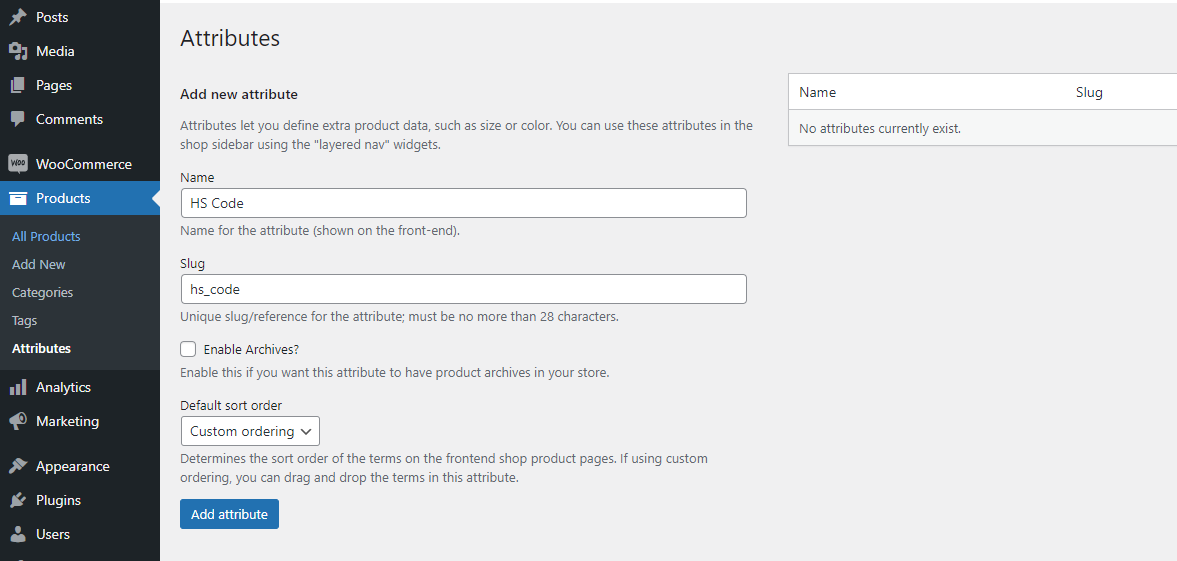The image size is (1177, 561).
Task: Go to All Products submenu
Action: 46,236
